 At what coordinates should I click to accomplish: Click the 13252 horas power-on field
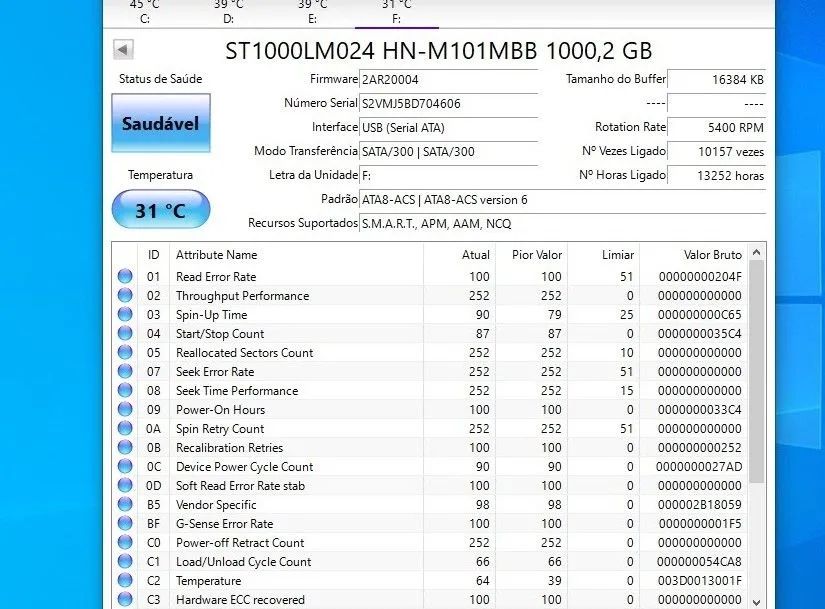click(716, 176)
